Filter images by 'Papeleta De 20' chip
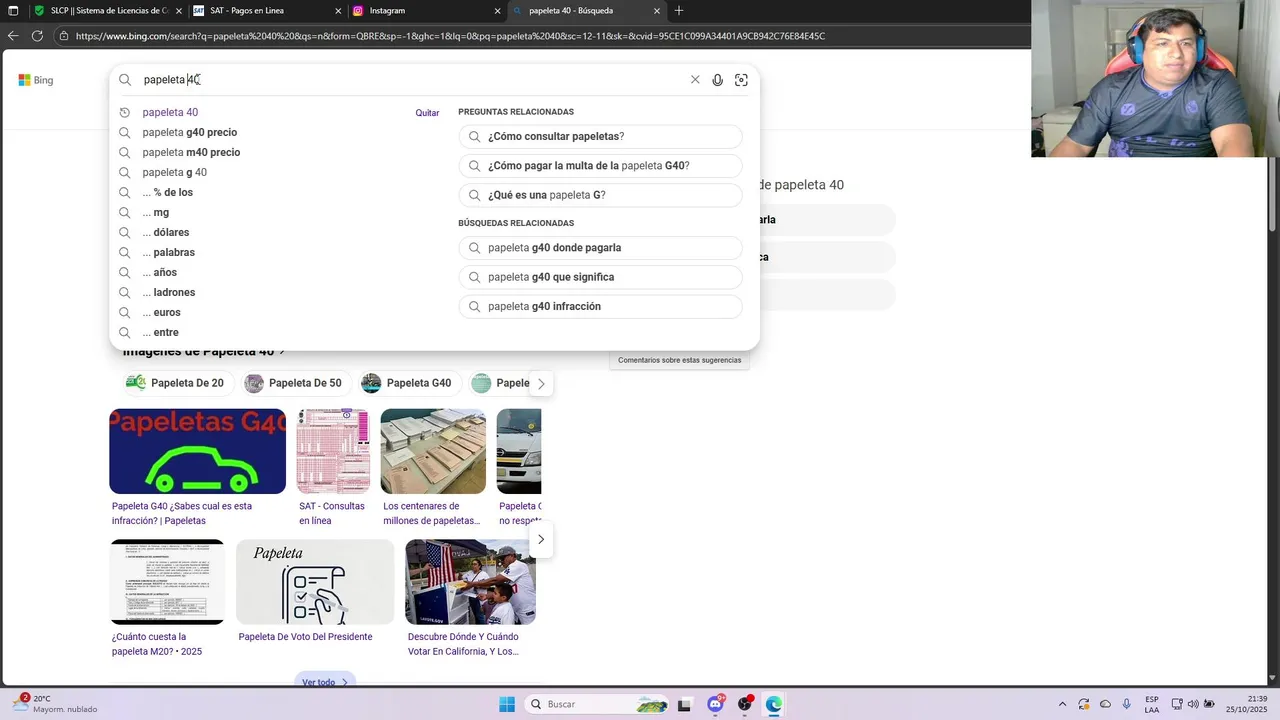Viewport: 1280px width, 720px height. click(179, 383)
